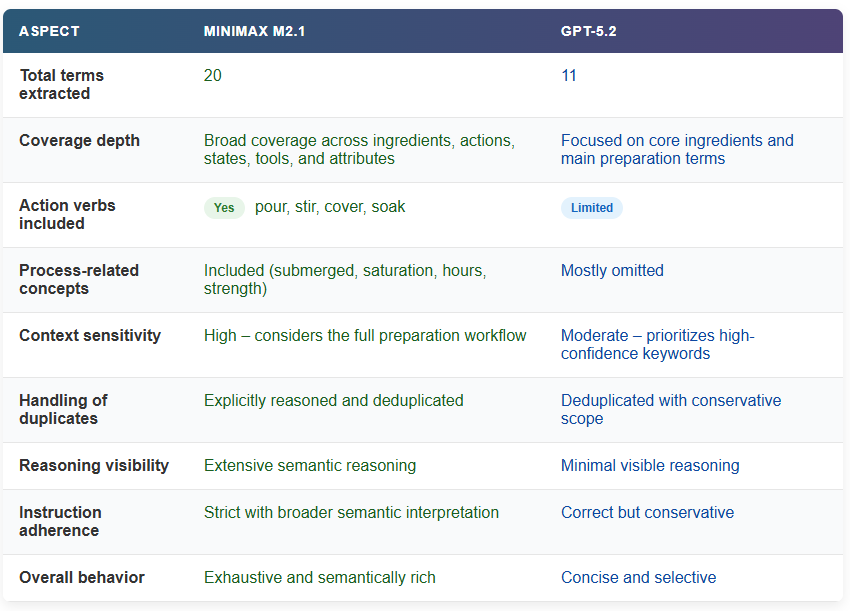
Task: Click 'Explicitly reasoned and deduplicated' text
Action: [x=333, y=401]
